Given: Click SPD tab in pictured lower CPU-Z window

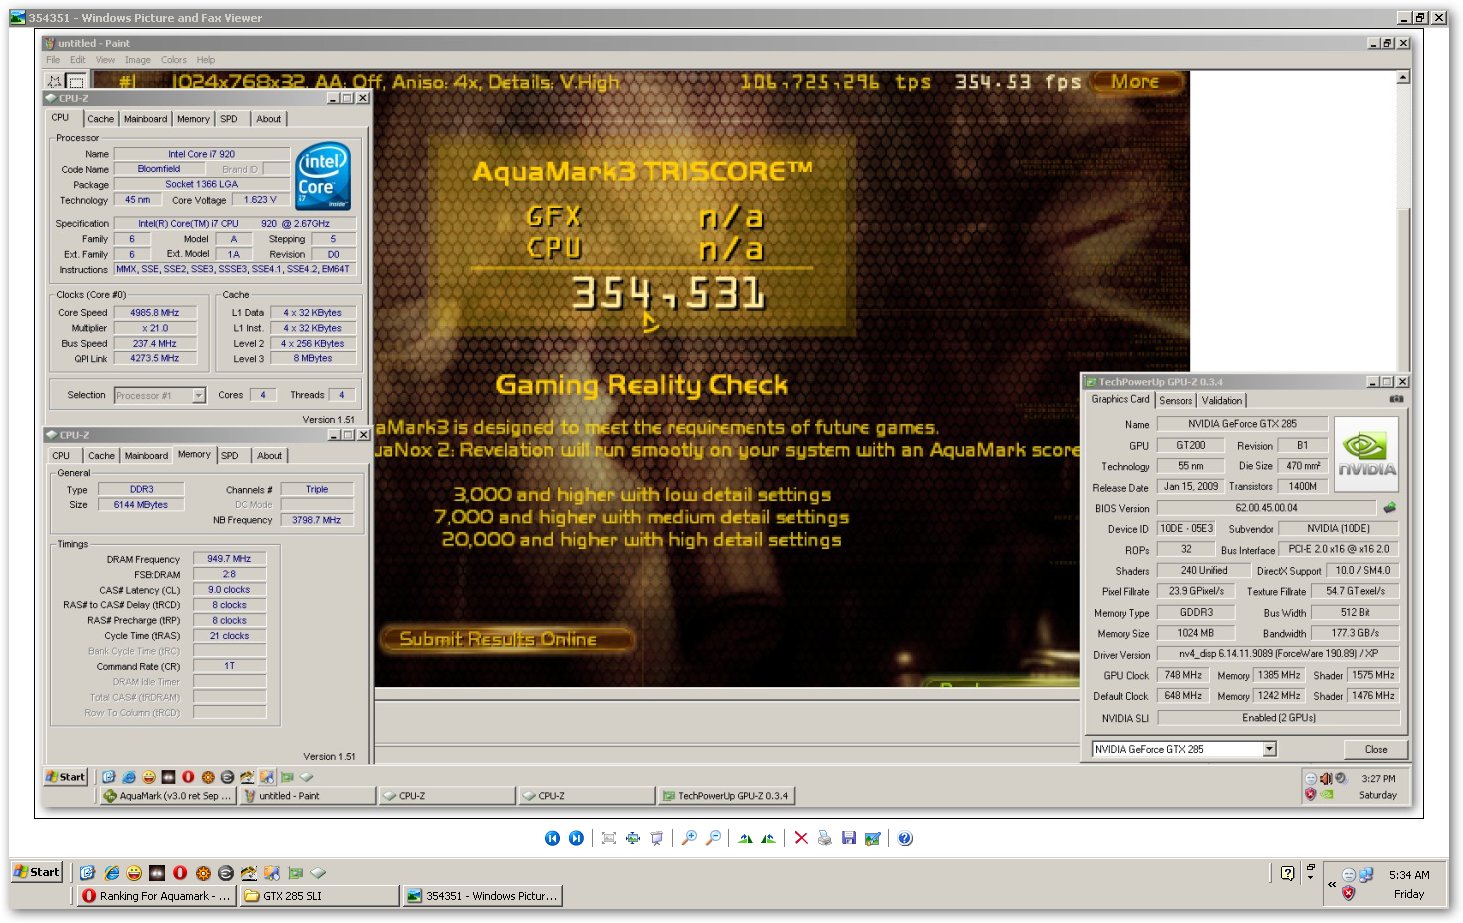Looking at the screenshot, I should coord(230,456).
